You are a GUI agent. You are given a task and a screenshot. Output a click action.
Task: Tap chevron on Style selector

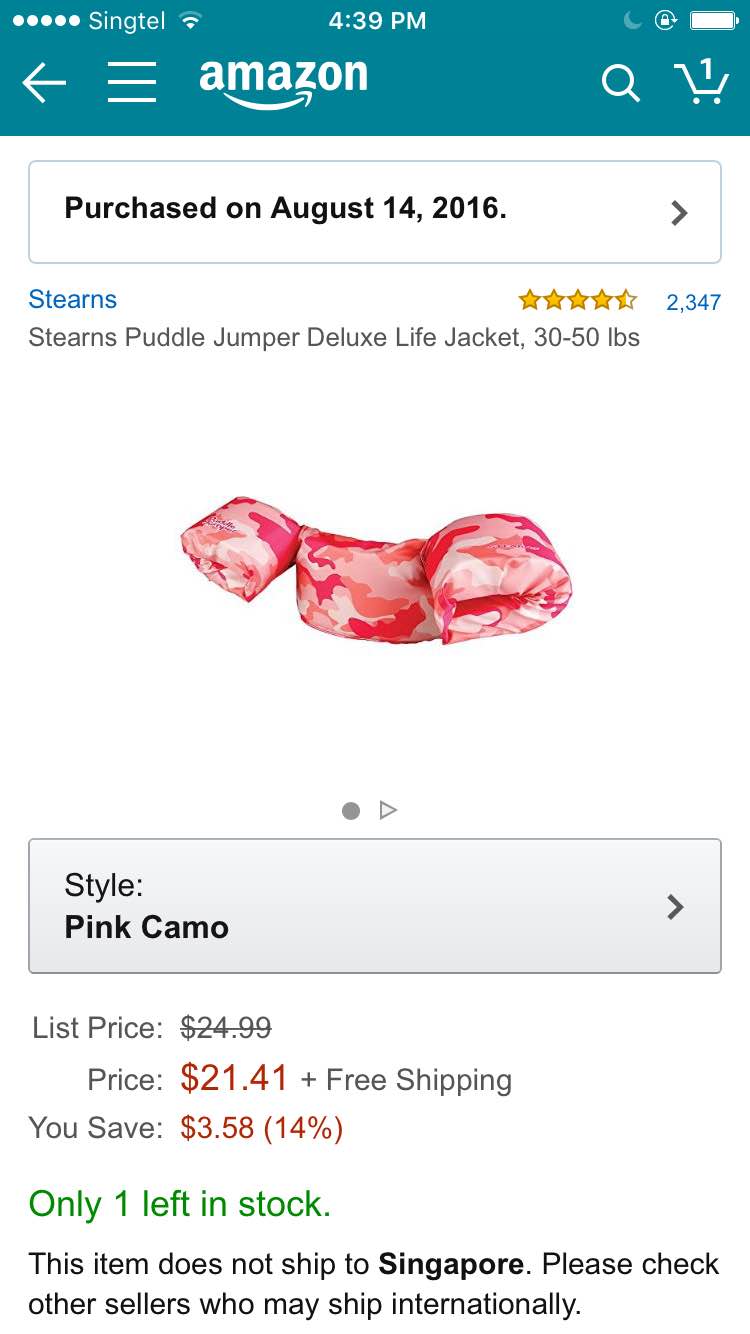pos(676,907)
